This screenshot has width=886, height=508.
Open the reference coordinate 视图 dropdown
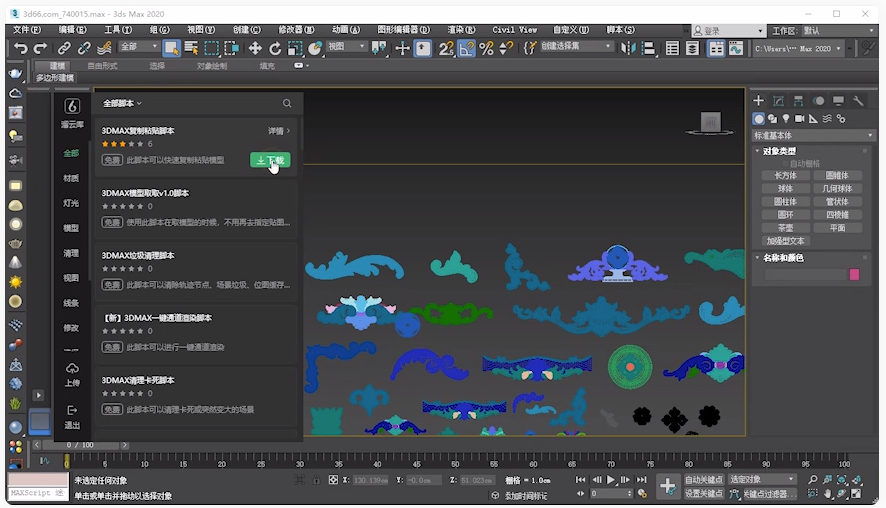click(346, 47)
